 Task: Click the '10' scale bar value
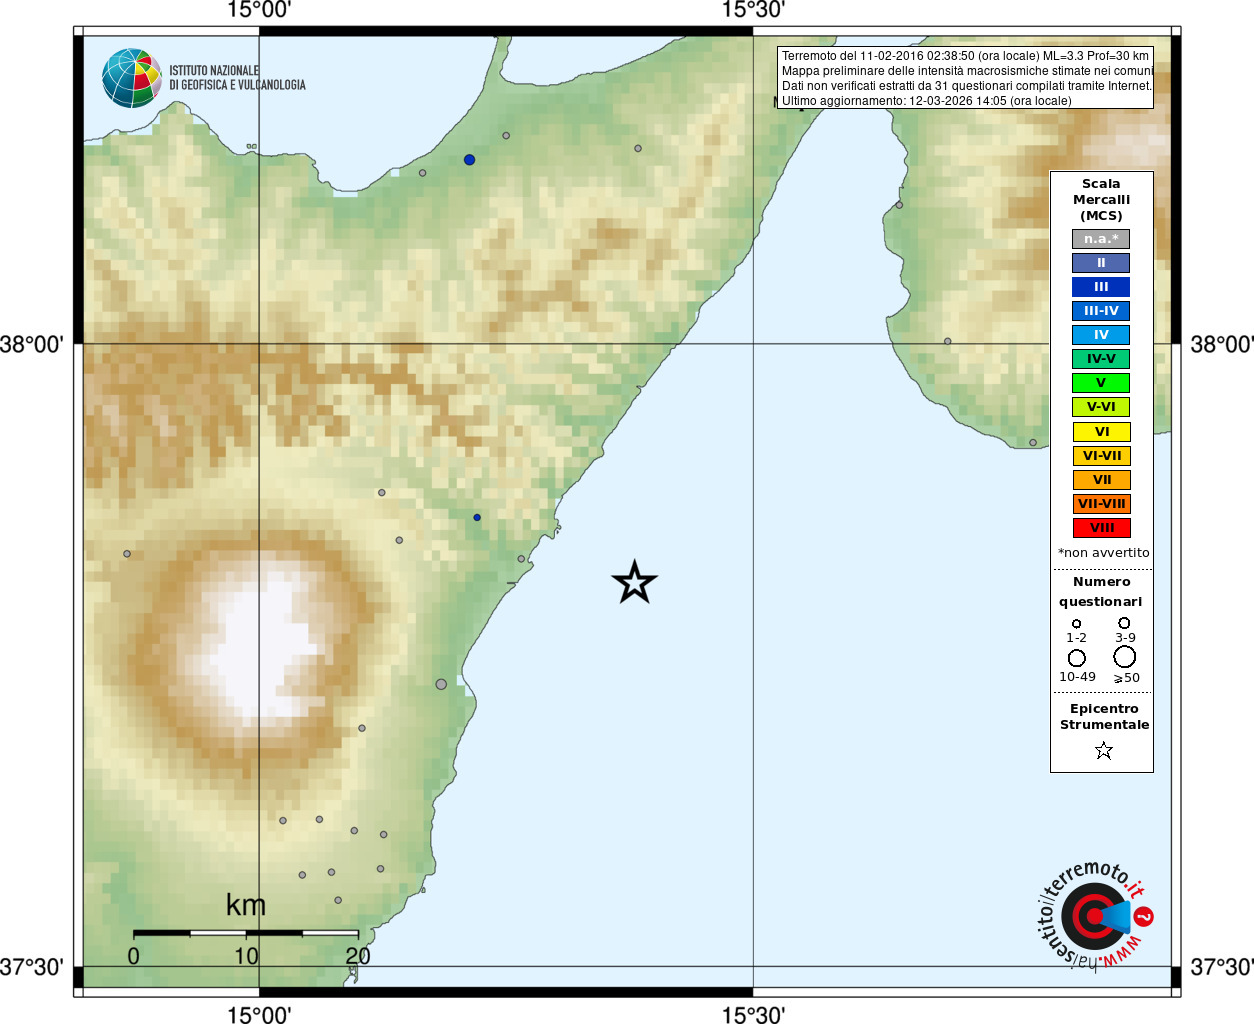pos(246,956)
